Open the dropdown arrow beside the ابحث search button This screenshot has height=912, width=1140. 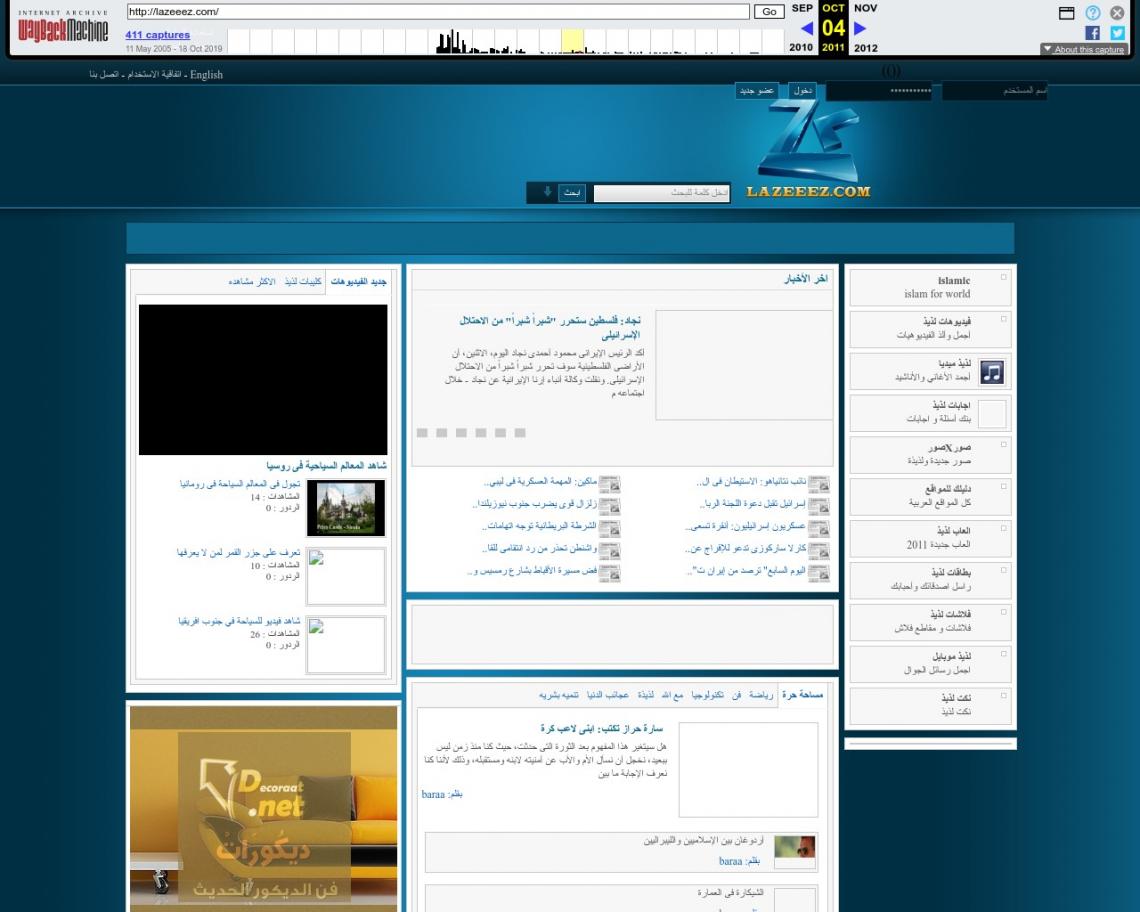(x=547, y=192)
